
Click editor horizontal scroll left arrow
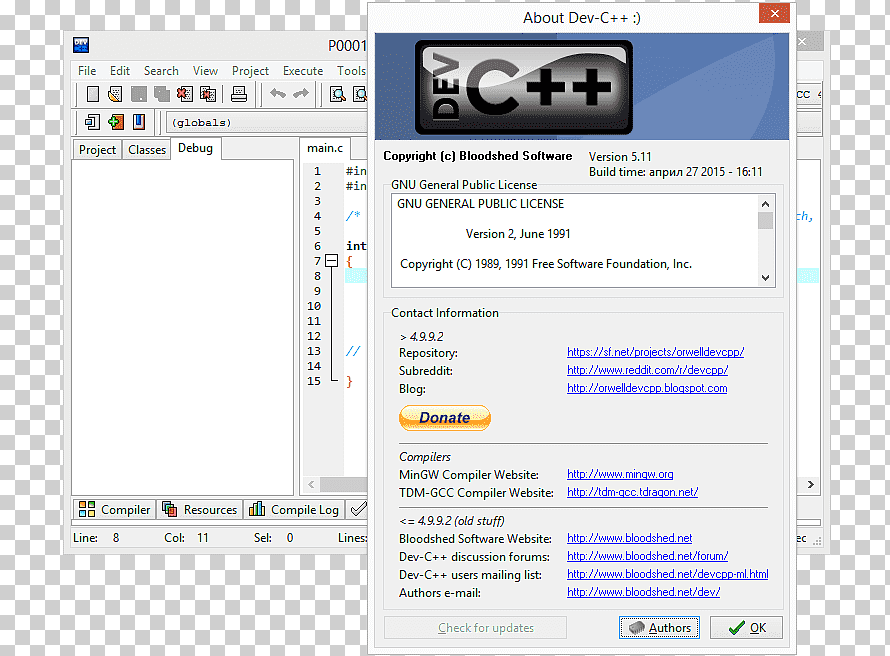click(x=311, y=484)
